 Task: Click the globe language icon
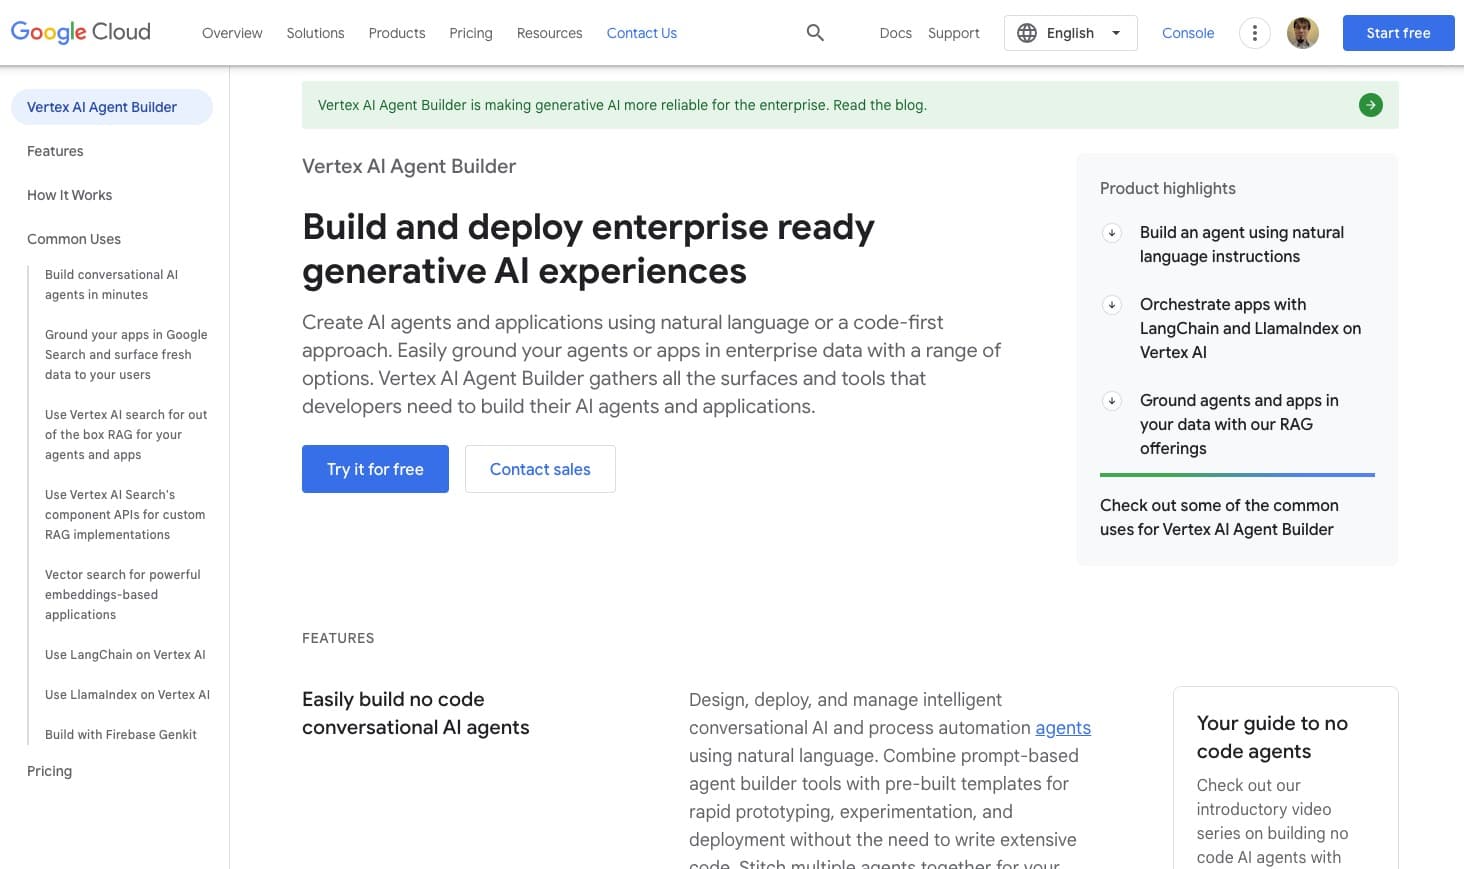[x=1027, y=33]
